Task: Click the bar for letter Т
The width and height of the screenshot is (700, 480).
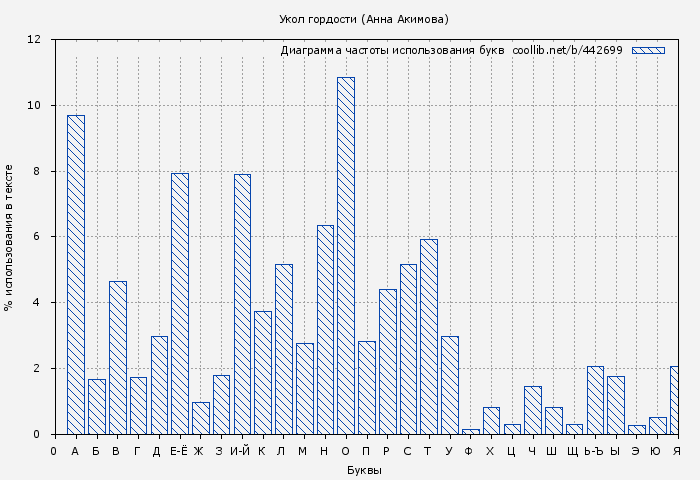Action: click(428, 337)
